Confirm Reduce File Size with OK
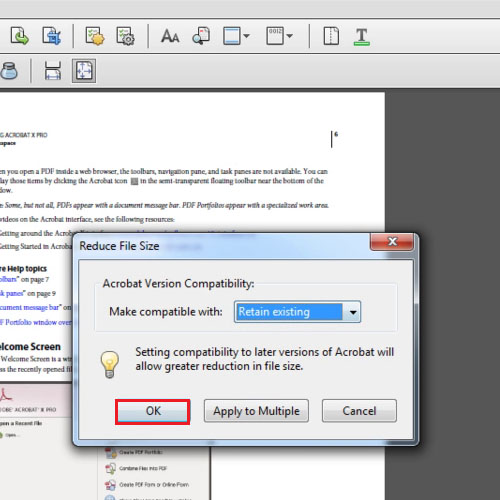 coord(153,411)
